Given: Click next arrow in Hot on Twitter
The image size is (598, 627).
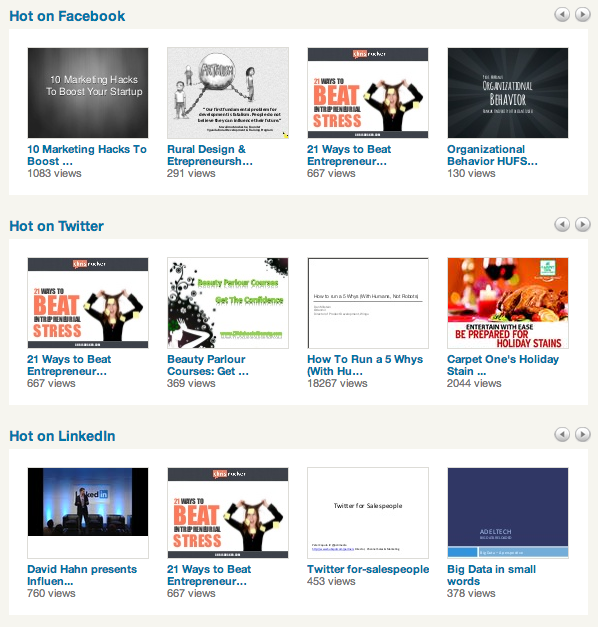Looking at the screenshot, I should point(583,224).
